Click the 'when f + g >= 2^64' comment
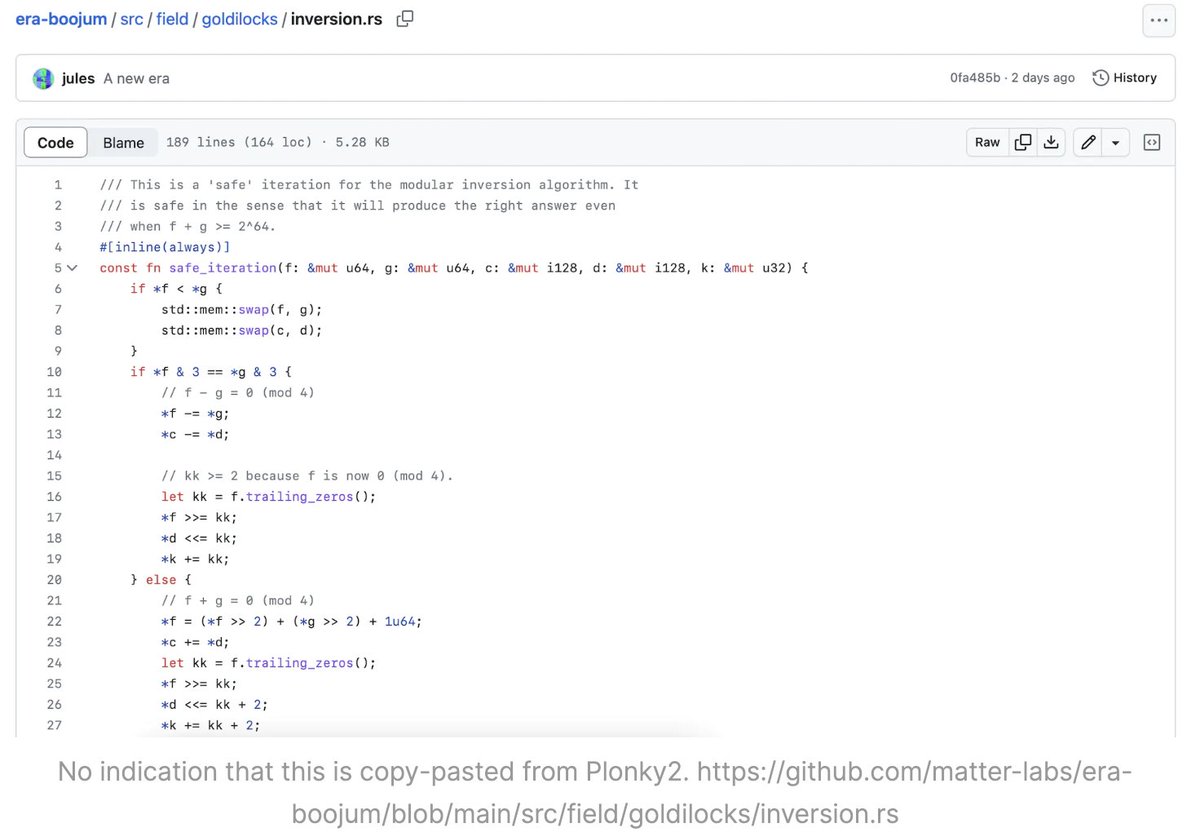 pos(188,227)
